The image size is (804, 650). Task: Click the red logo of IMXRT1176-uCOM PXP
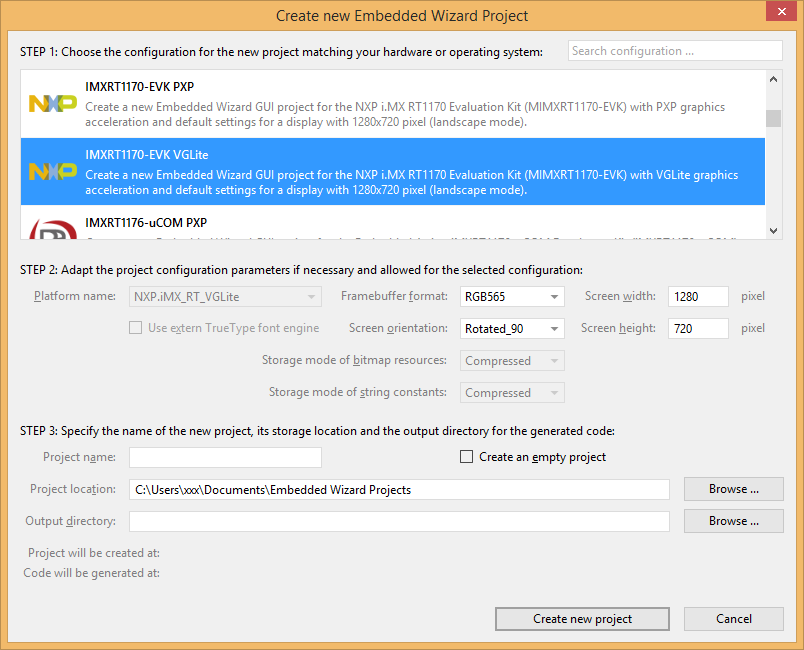[52, 229]
